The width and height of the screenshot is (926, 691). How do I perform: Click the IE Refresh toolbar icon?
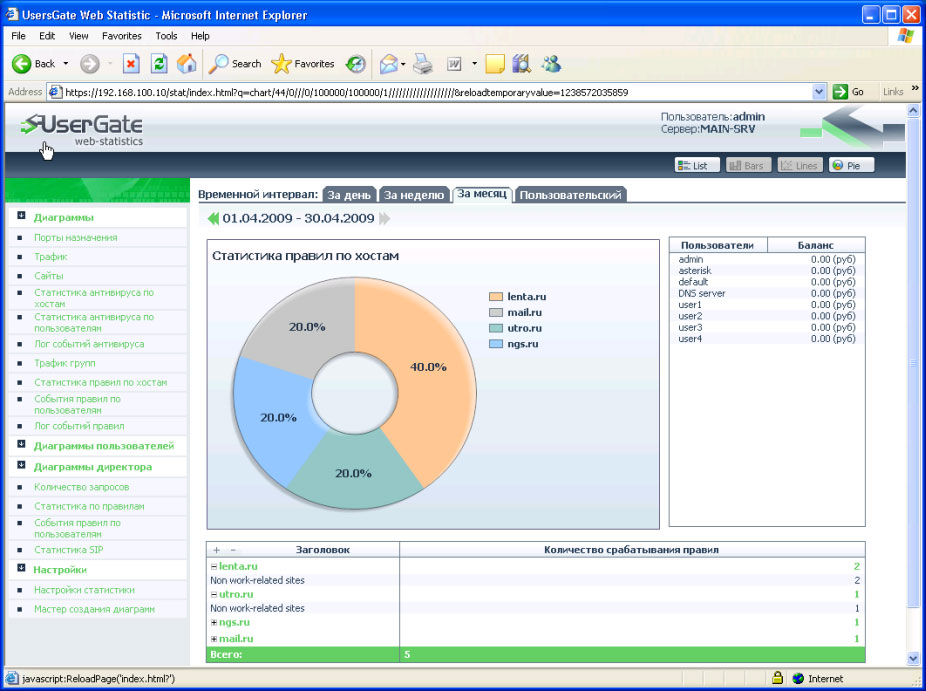[x=158, y=63]
